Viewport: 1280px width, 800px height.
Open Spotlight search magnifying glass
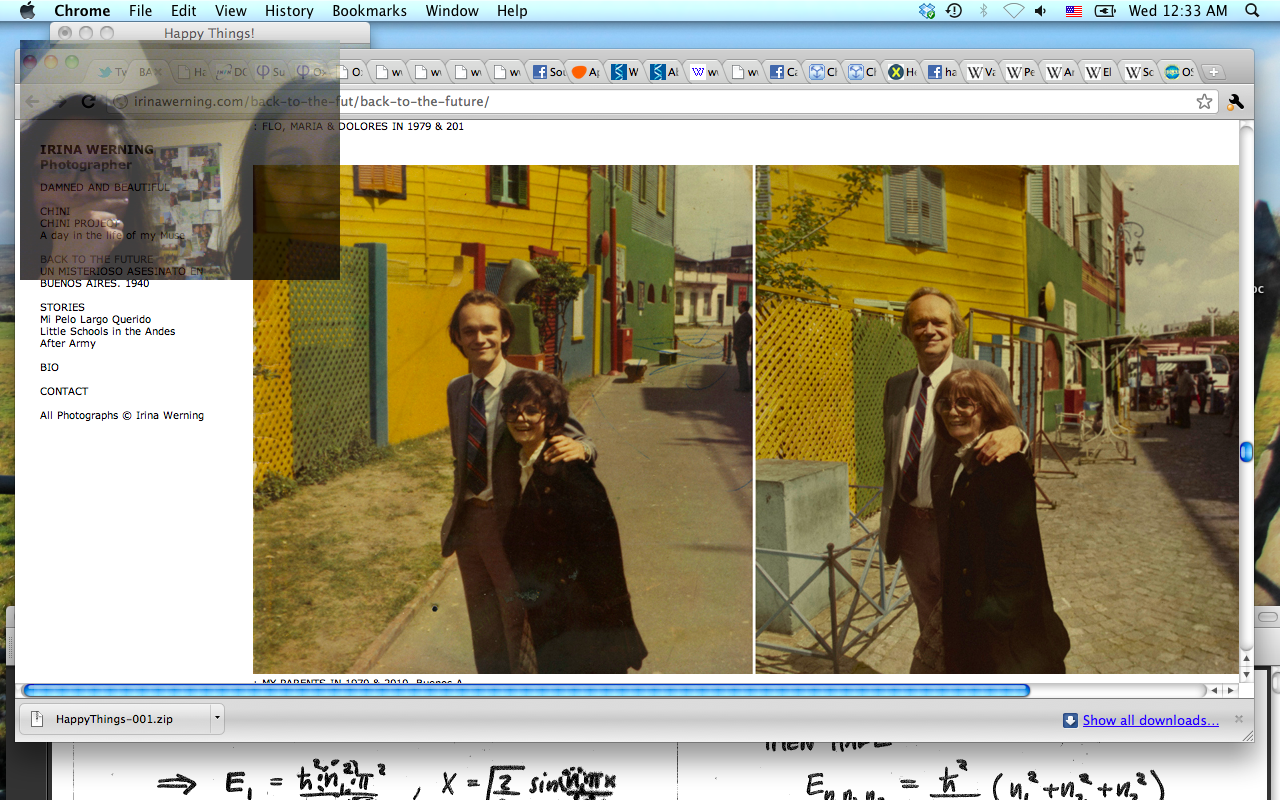point(1252,11)
